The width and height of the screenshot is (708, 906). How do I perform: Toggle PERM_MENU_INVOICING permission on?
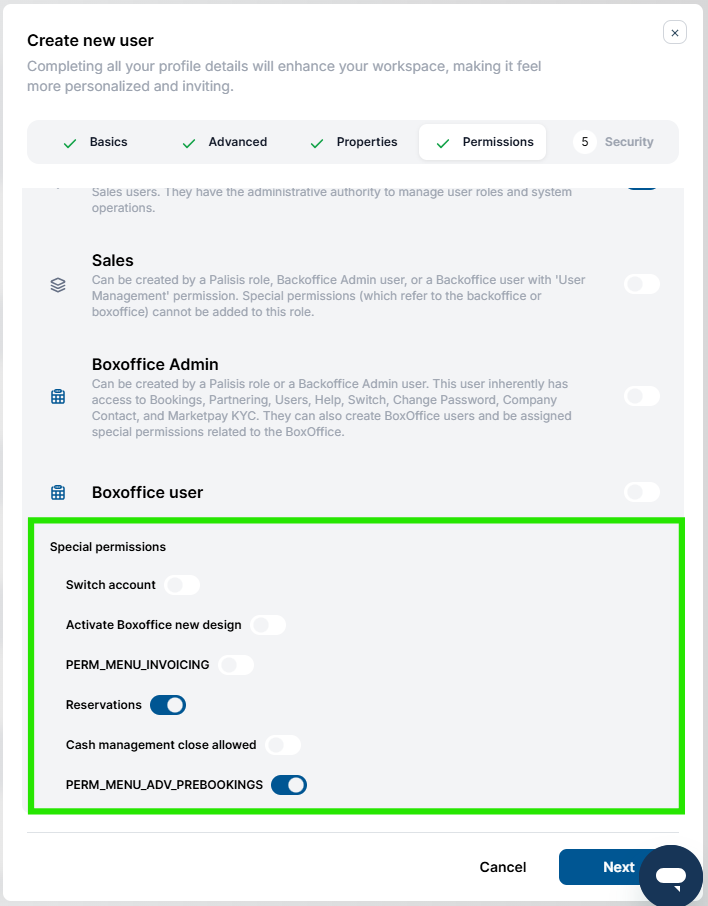236,664
